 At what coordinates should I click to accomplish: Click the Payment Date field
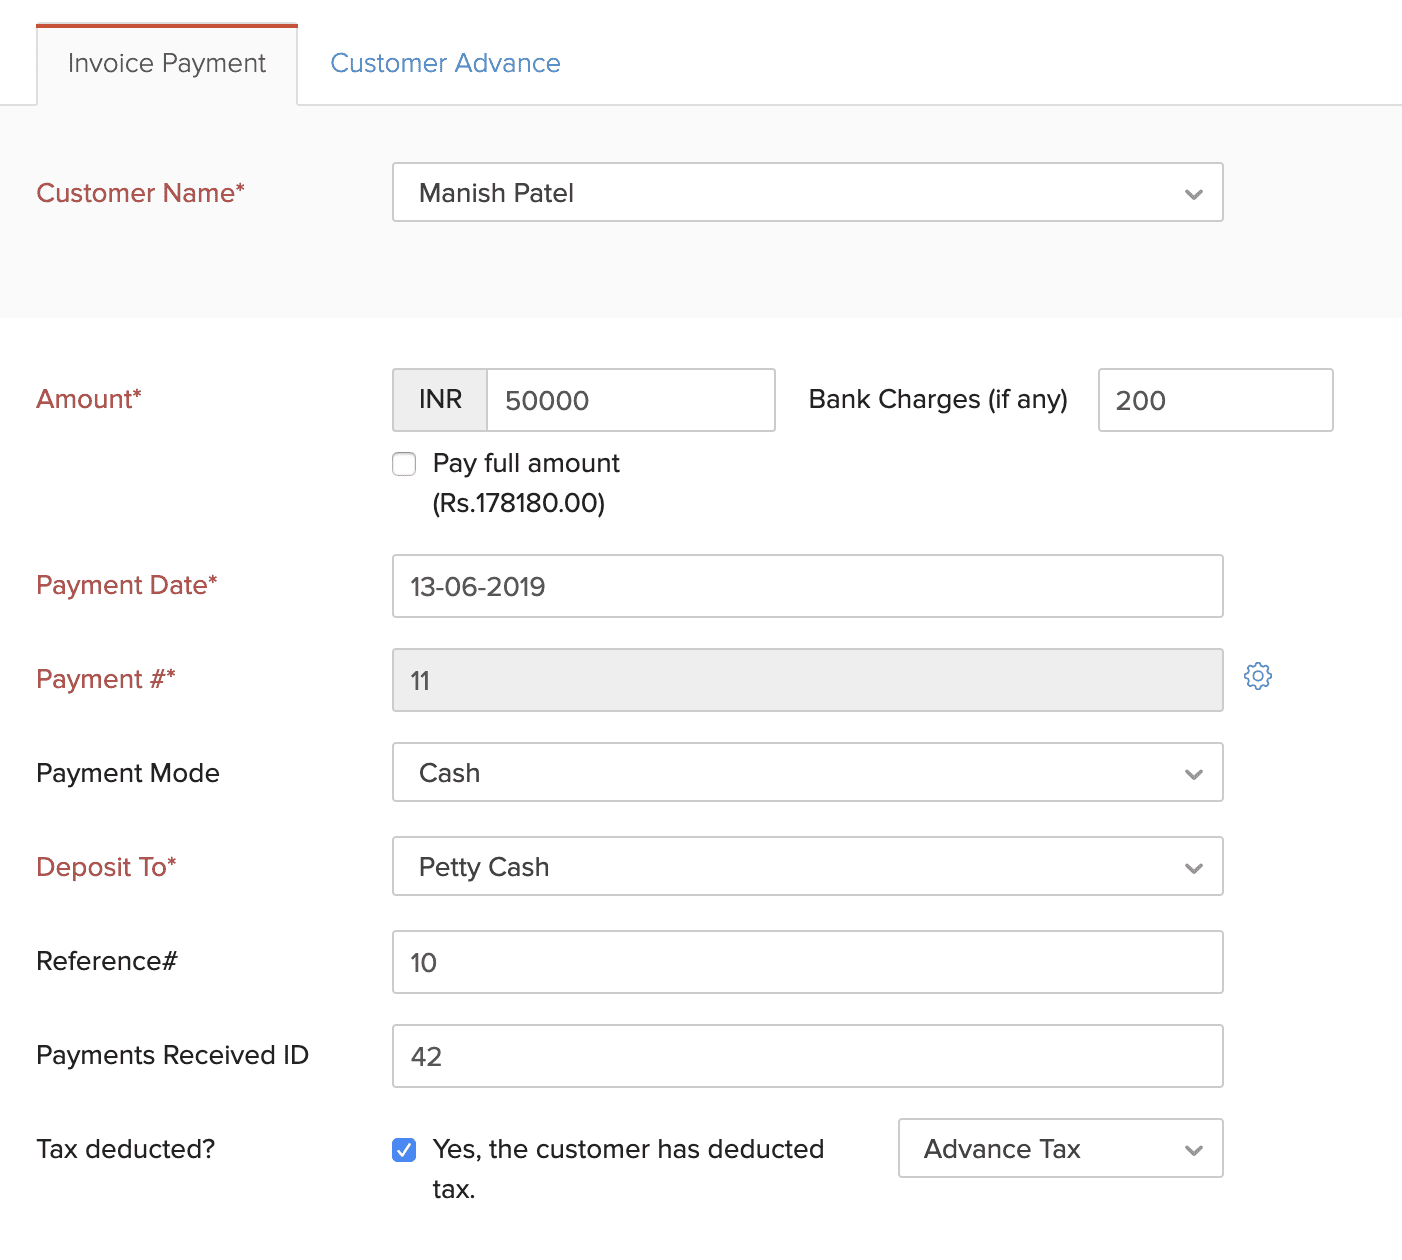pos(806,587)
